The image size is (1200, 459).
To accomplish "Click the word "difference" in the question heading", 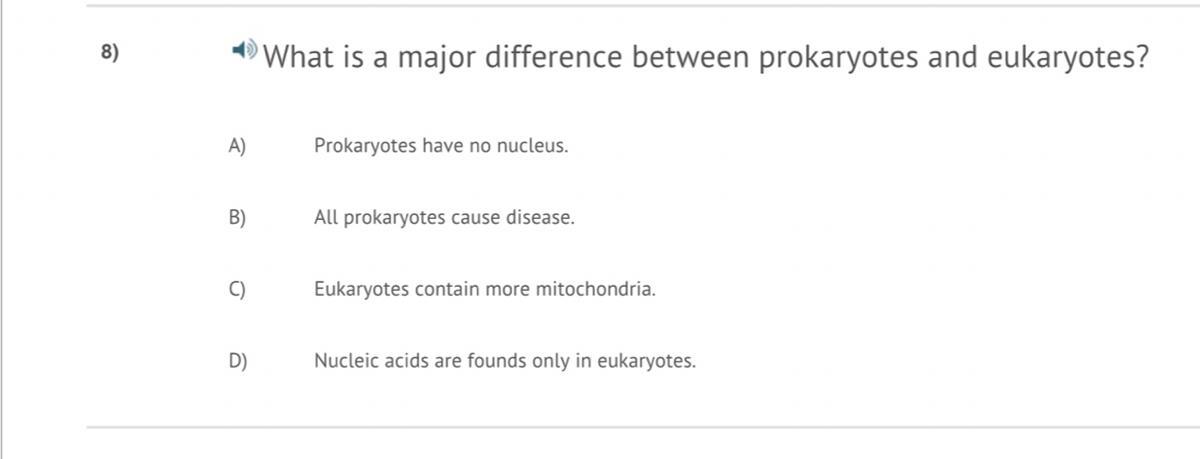I will click(553, 57).
